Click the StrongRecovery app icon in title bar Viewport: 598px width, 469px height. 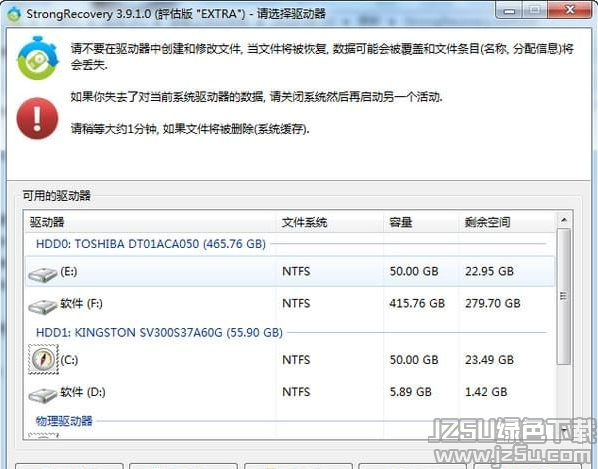click(x=14, y=14)
